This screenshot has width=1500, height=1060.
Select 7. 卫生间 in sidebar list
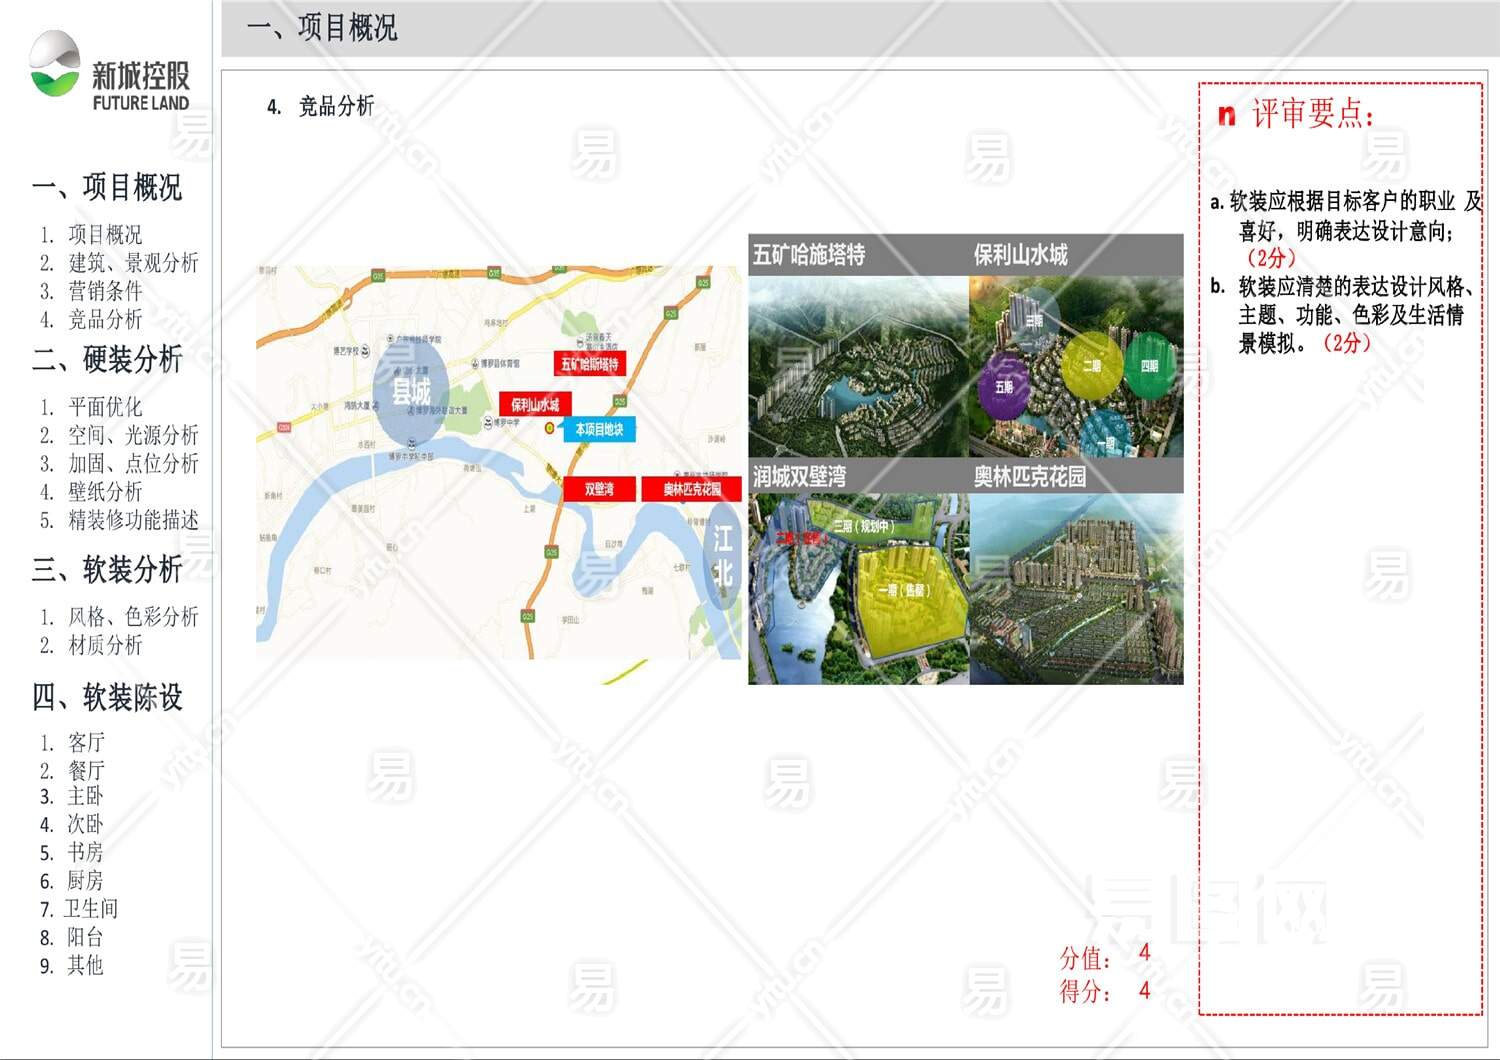click(79, 908)
